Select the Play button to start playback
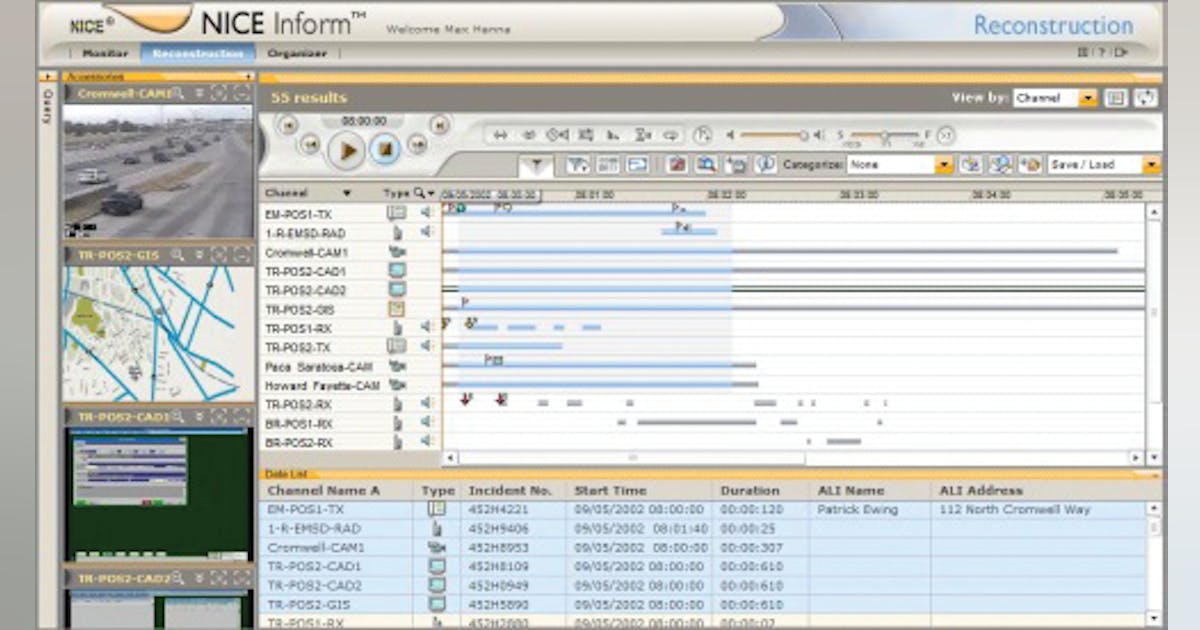The height and width of the screenshot is (630, 1200). click(x=347, y=147)
